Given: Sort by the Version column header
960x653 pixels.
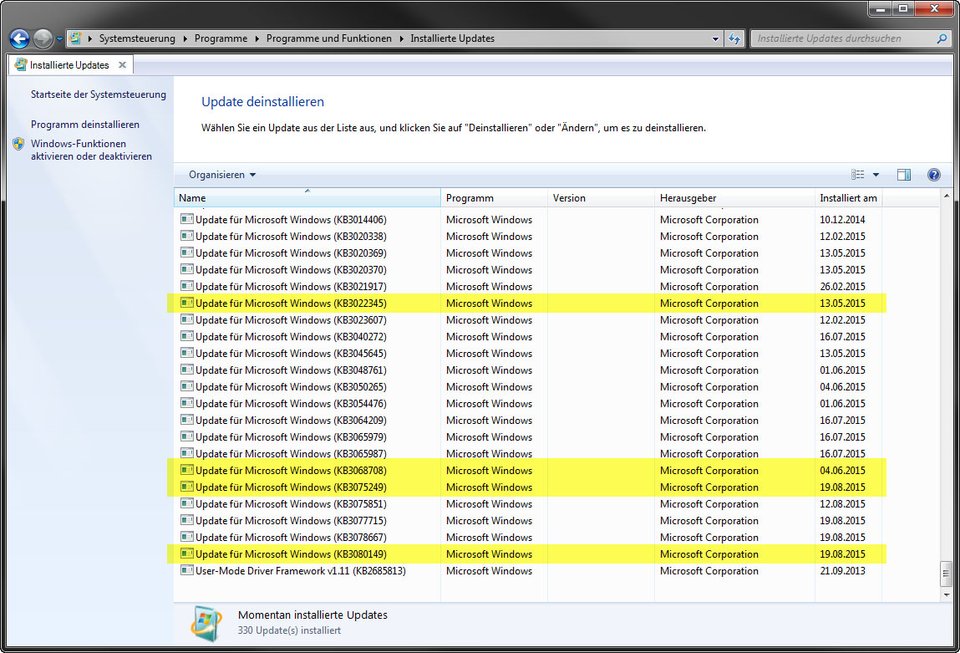Looking at the screenshot, I should pos(601,198).
